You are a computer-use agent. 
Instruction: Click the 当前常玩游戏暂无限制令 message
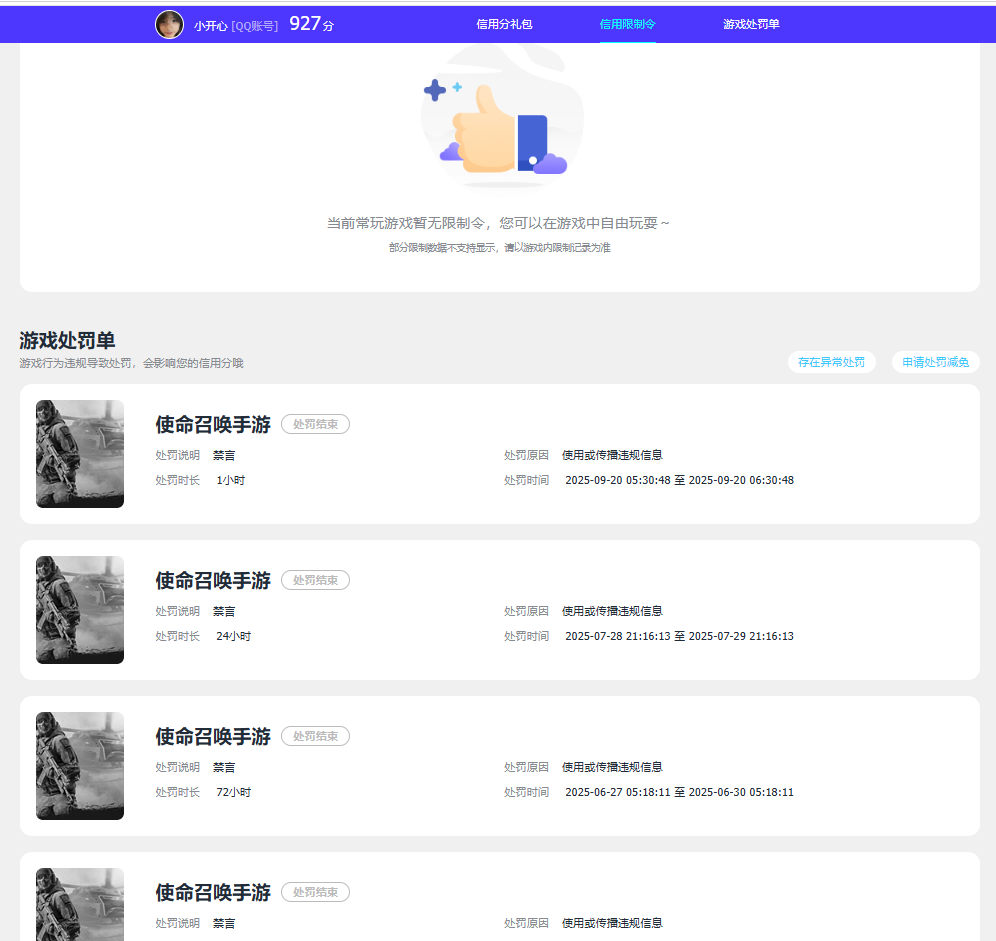click(498, 223)
